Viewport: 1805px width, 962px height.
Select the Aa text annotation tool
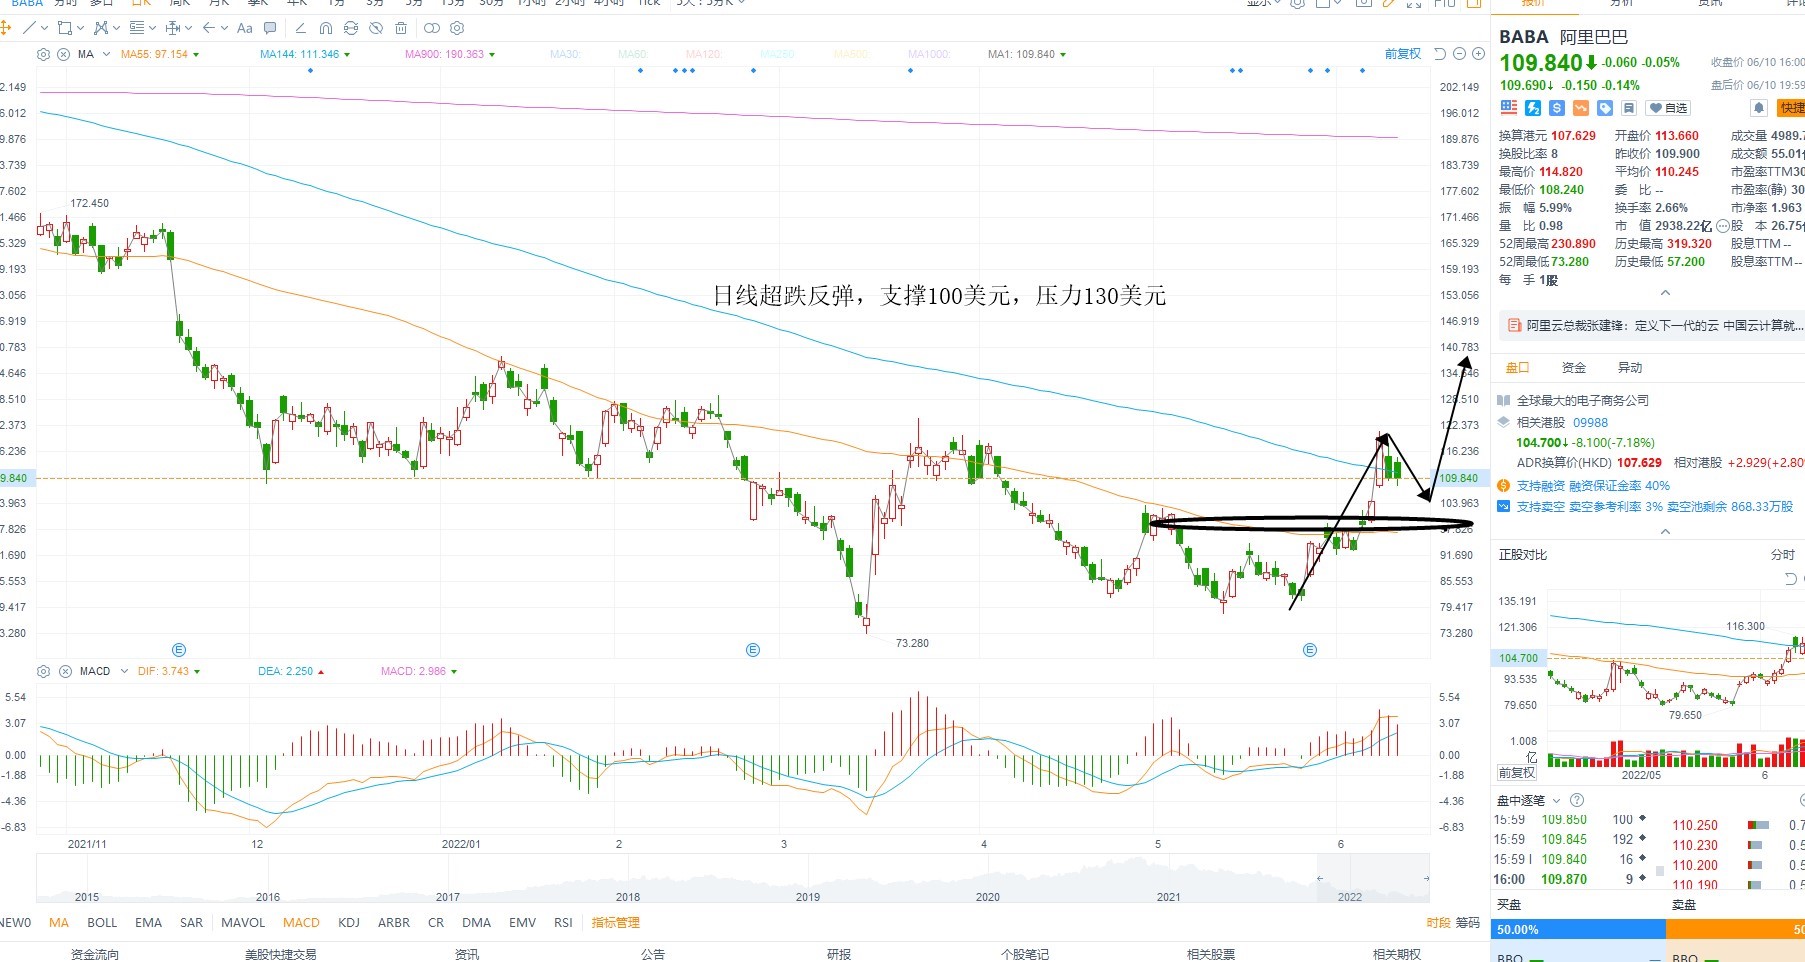(x=245, y=28)
